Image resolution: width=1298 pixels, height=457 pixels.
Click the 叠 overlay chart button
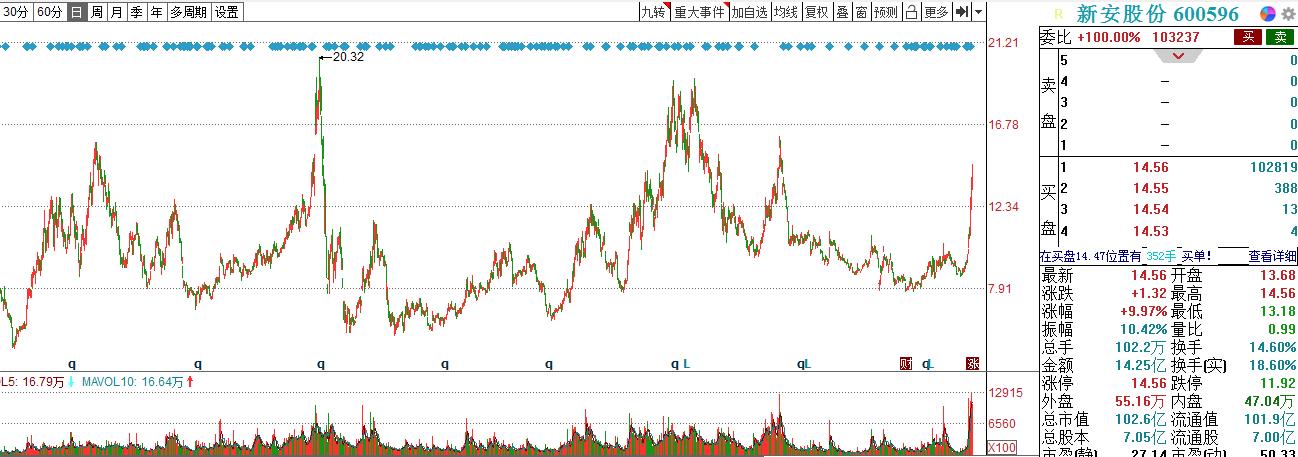pos(842,12)
